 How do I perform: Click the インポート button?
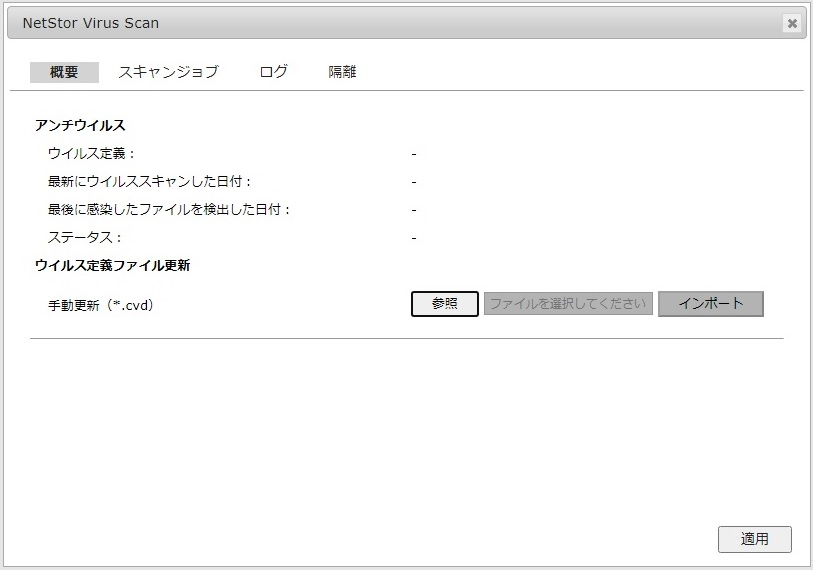pos(711,304)
